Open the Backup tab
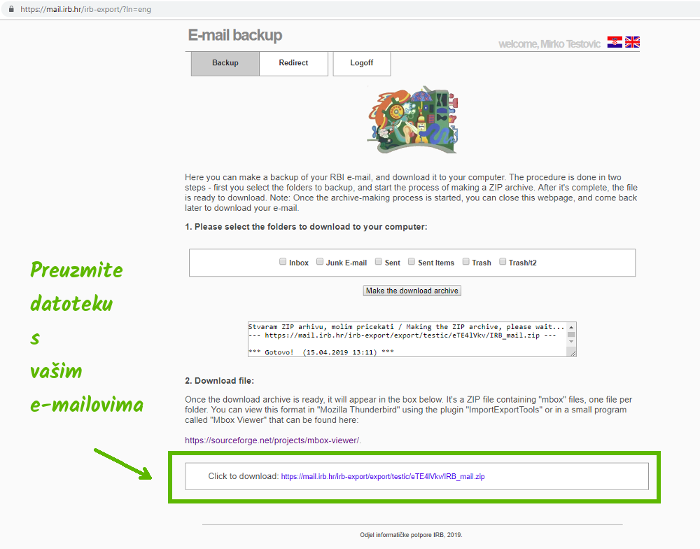Image resolution: width=700 pixels, height=549 pixels. pos(225,63)
